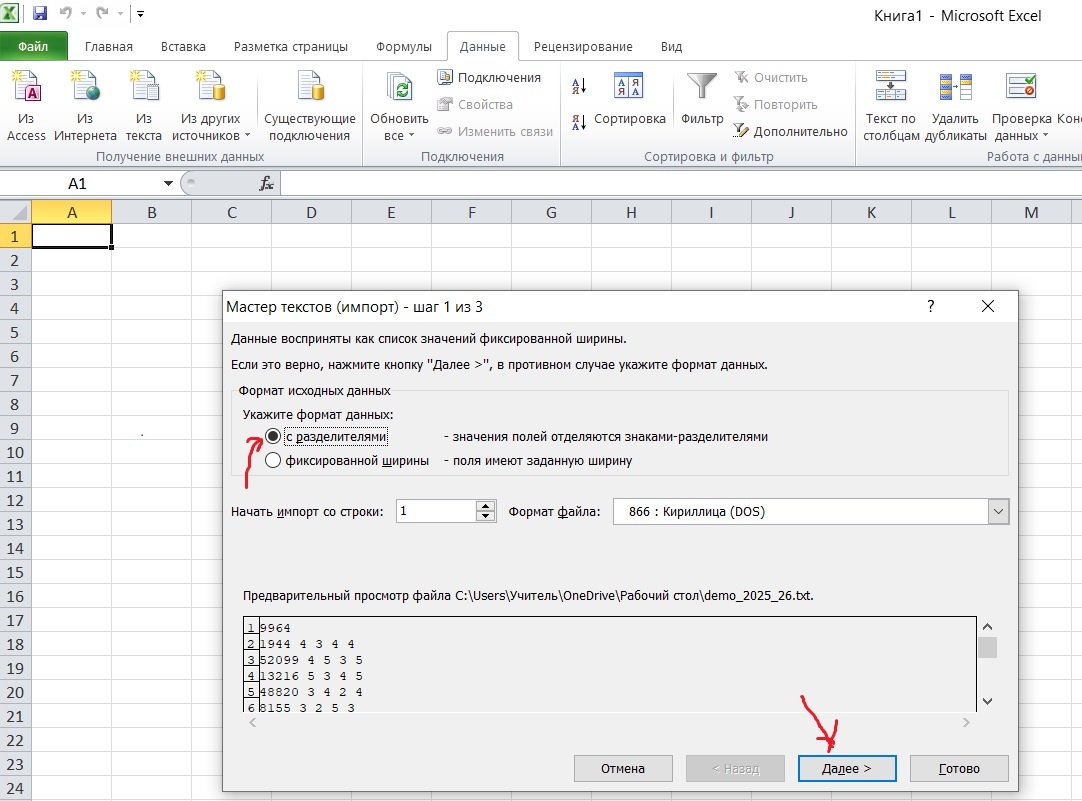The image size is (1082, 801).
Task: Click the select-all corner of the sheet
Action: [x=15, y=212]
